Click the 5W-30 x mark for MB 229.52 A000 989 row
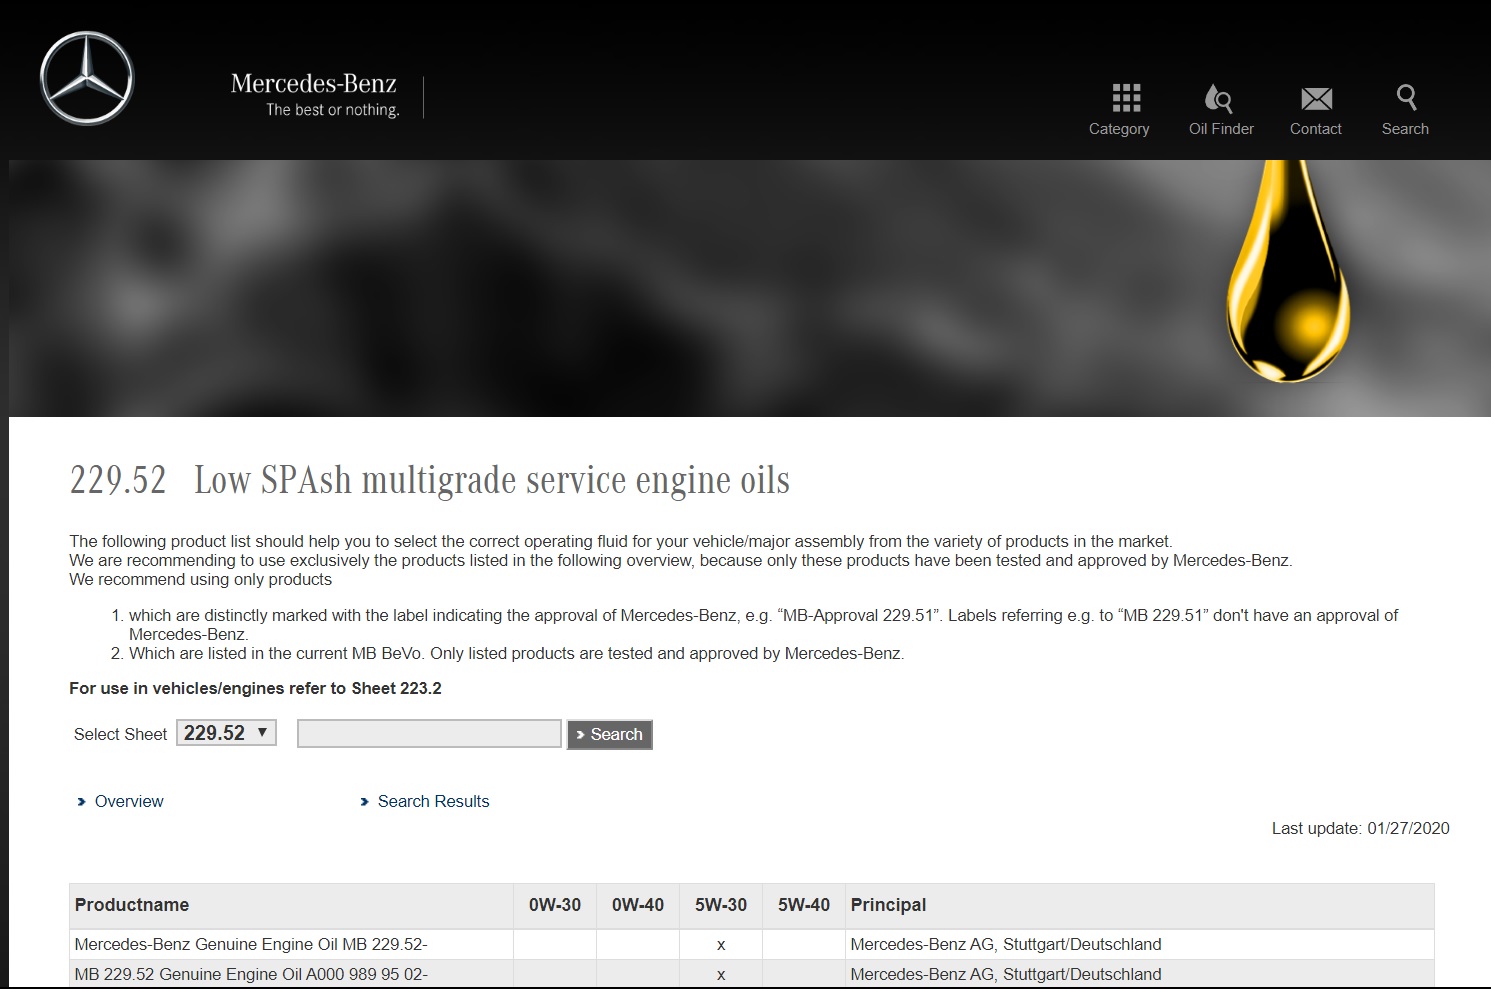The height and width of the screenshot is (989, 1491). pos(721,975)
